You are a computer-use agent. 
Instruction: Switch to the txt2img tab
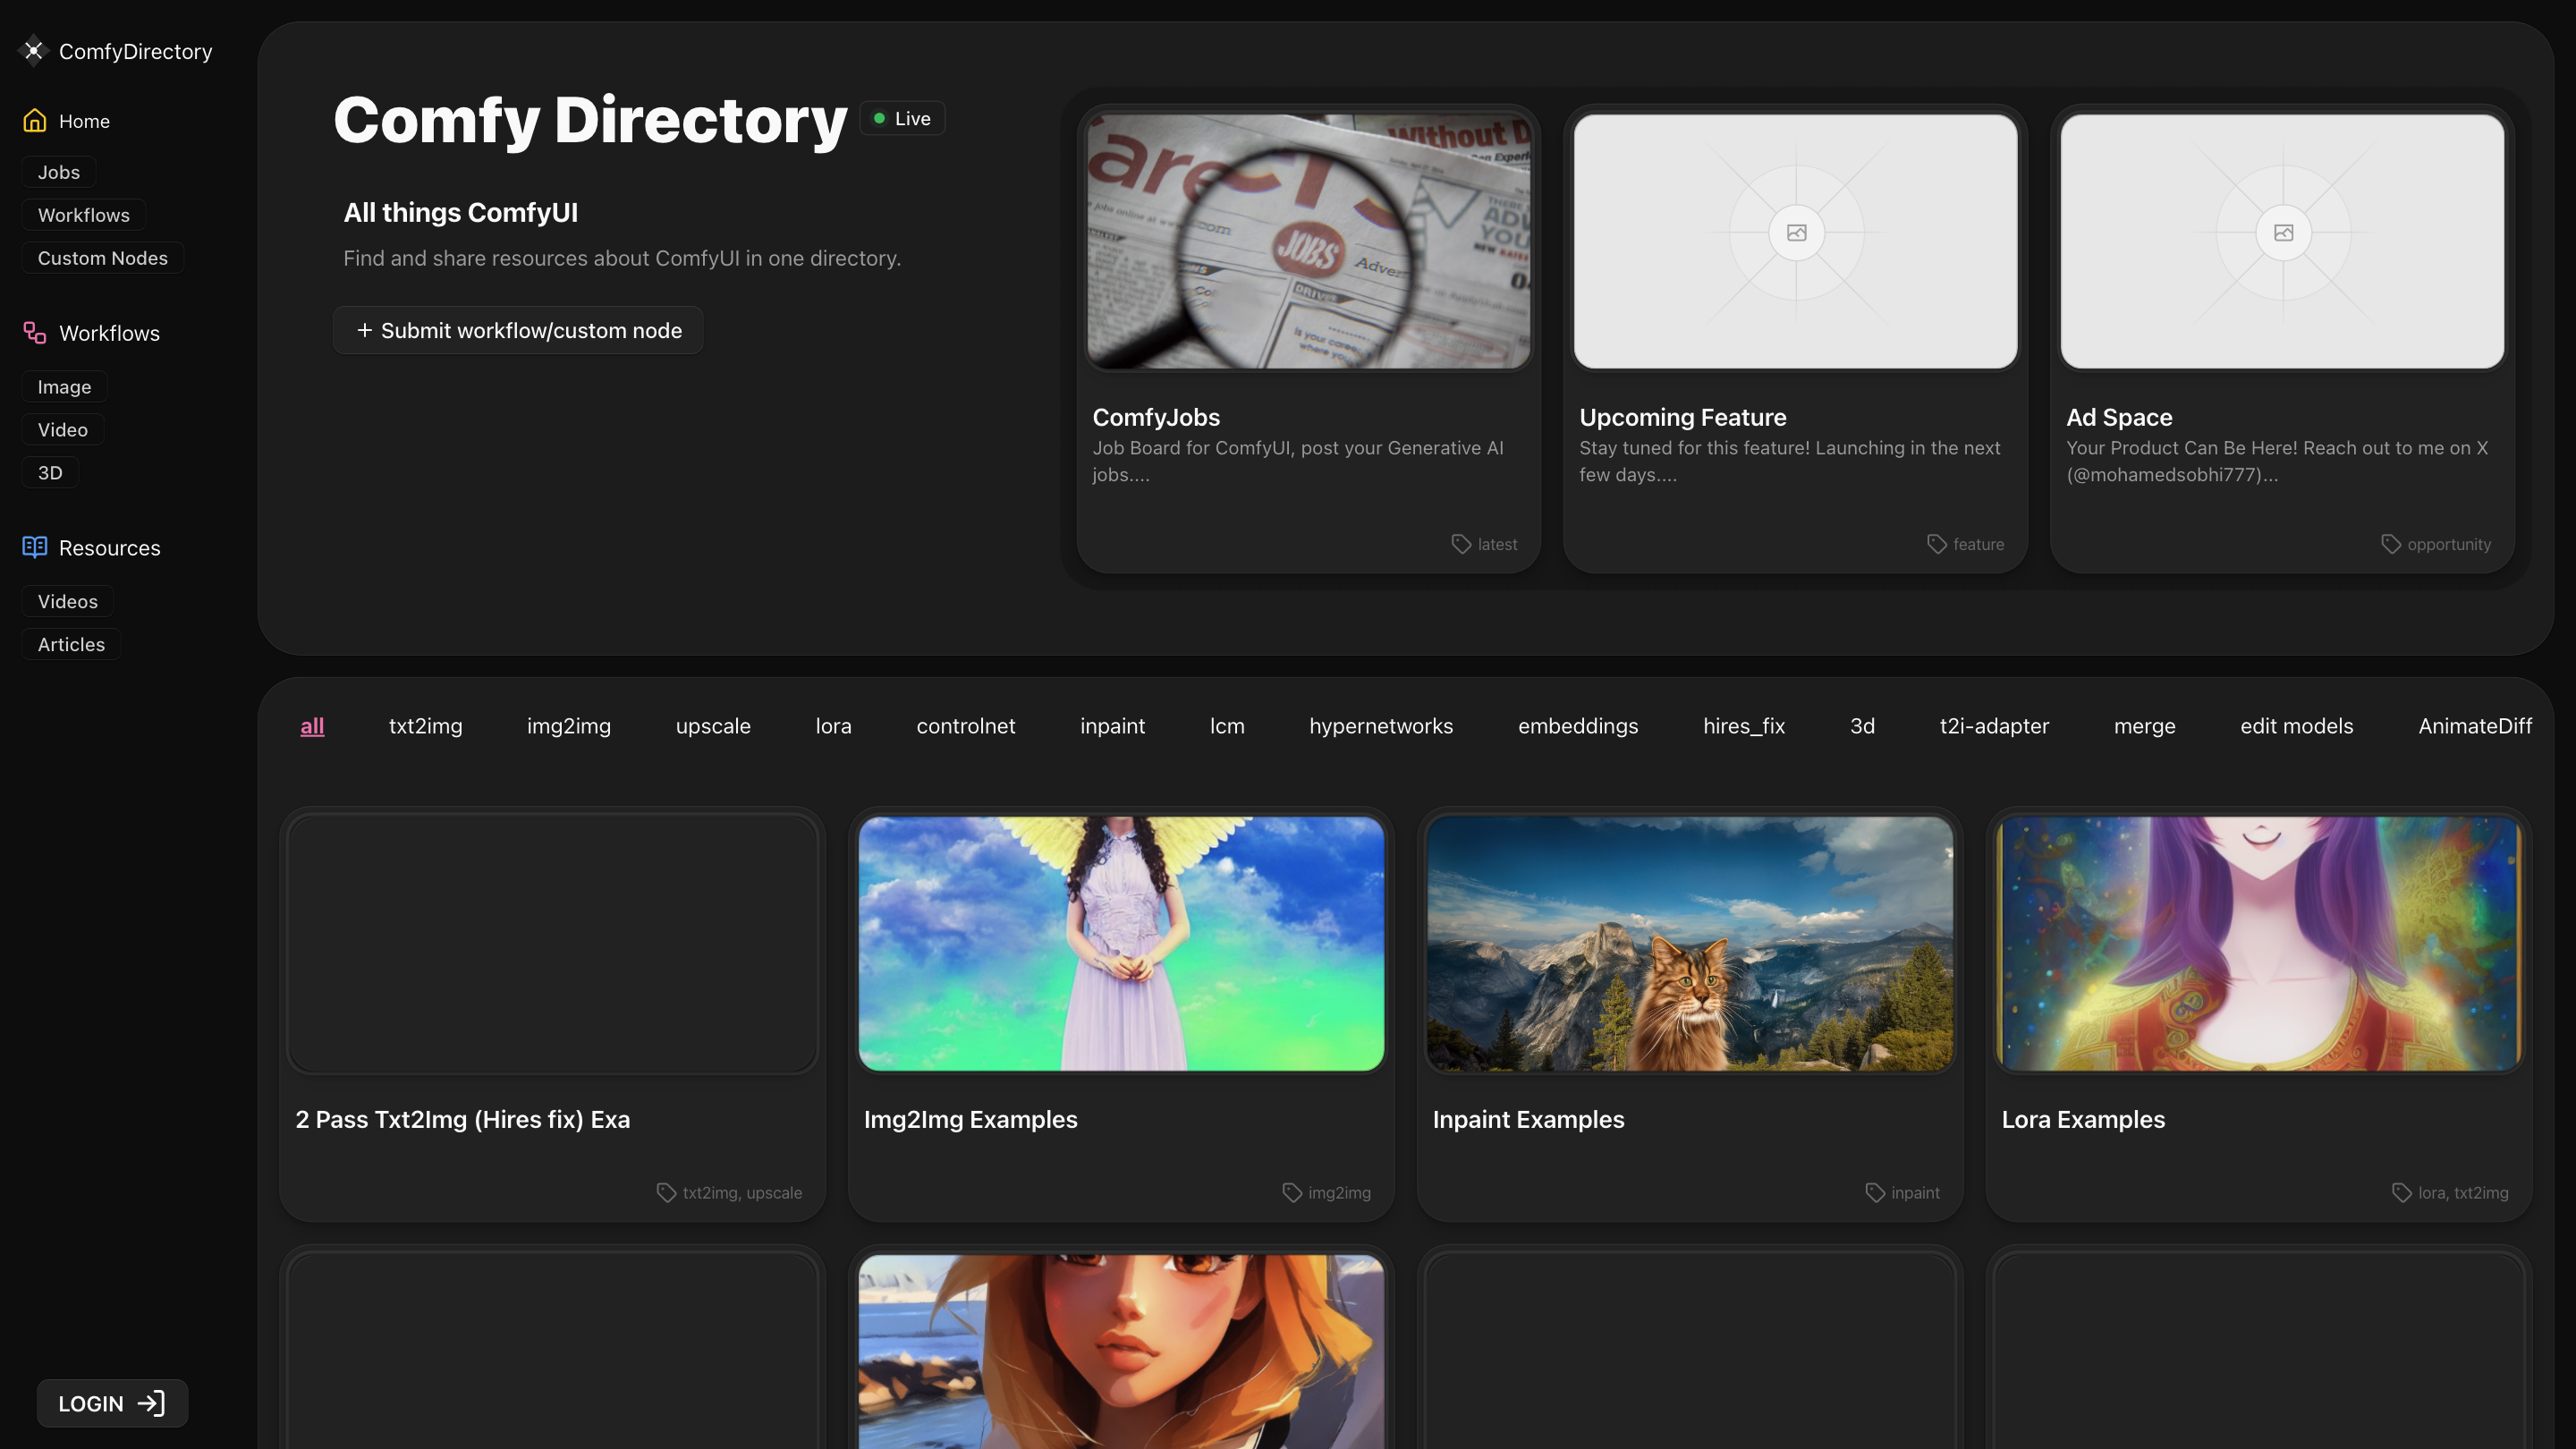point(425,726)
